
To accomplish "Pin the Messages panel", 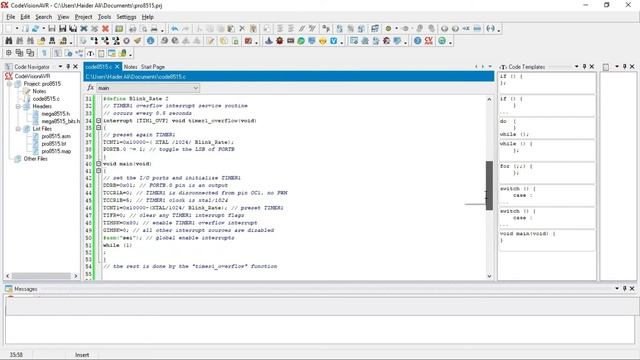I will coord(624,289).
